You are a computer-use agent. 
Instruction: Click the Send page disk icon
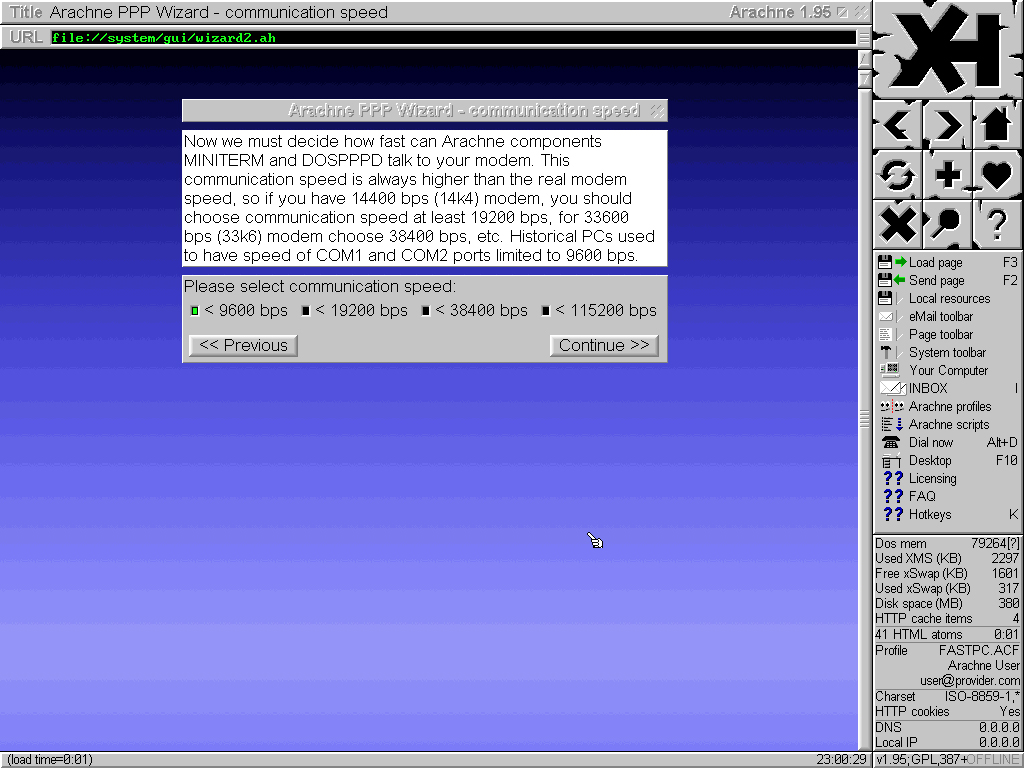click(892, 280)
